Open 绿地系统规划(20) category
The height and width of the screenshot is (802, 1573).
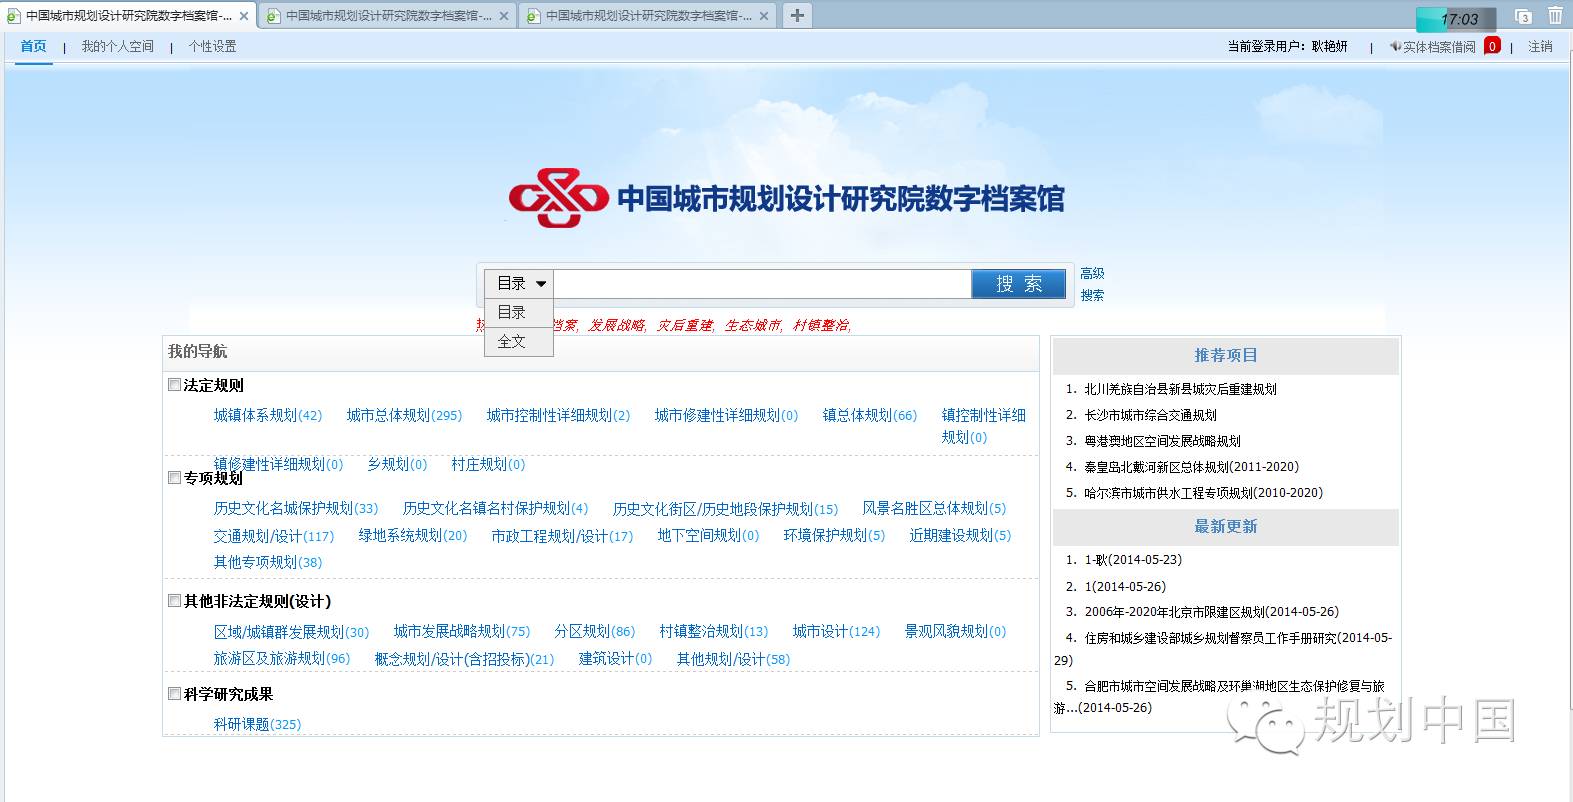click(413, 535)
